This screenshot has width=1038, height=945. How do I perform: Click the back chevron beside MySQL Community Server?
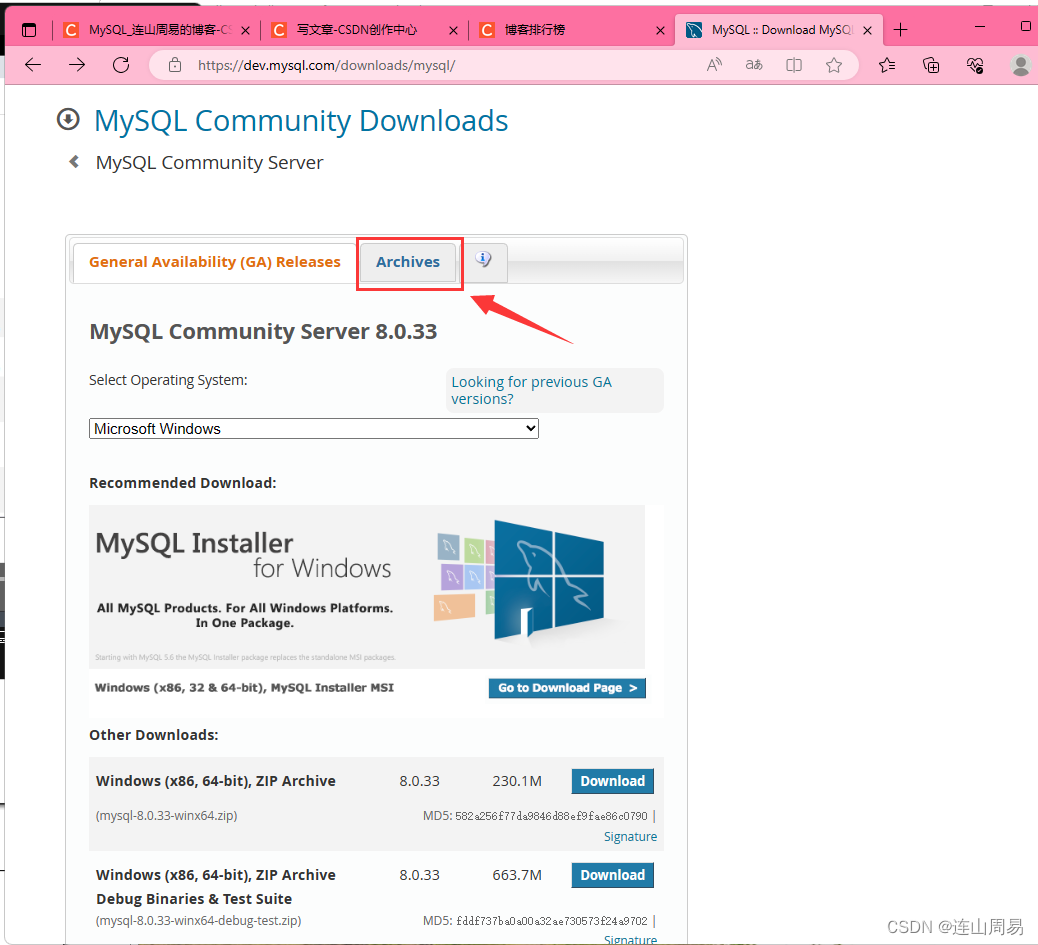click(x=74, y=161)
